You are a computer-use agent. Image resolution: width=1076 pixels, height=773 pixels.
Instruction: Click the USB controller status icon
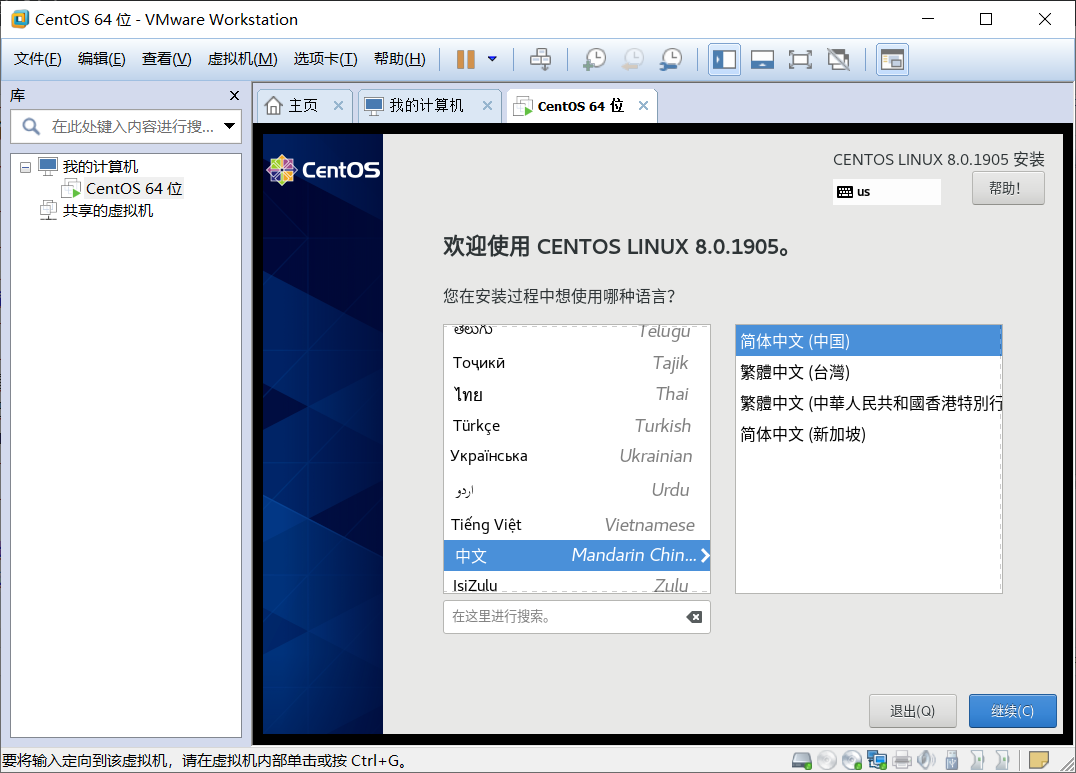pos(951,760)
